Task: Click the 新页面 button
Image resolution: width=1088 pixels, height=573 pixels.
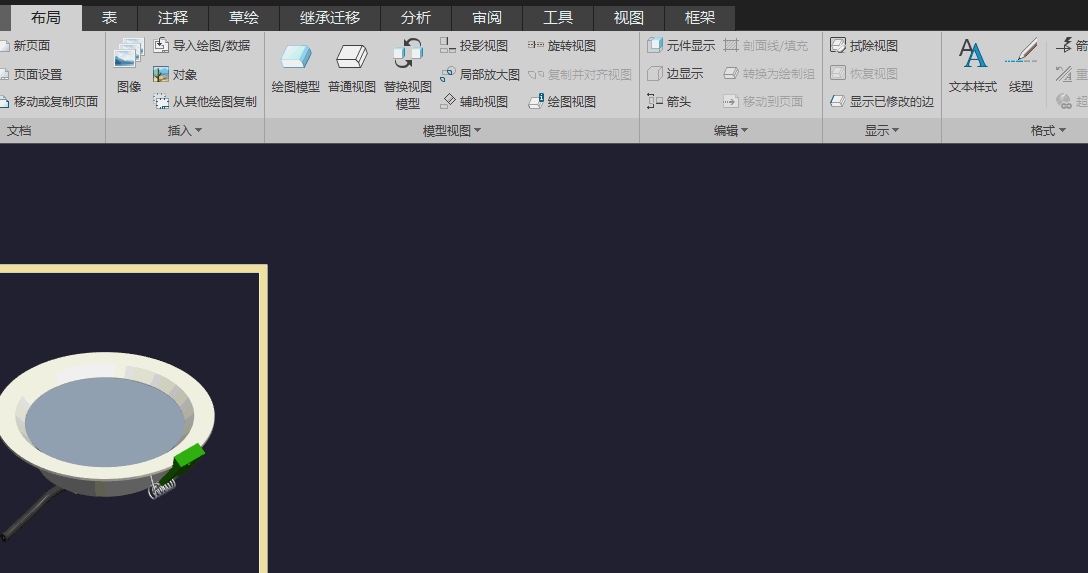Action: [25, 46]
